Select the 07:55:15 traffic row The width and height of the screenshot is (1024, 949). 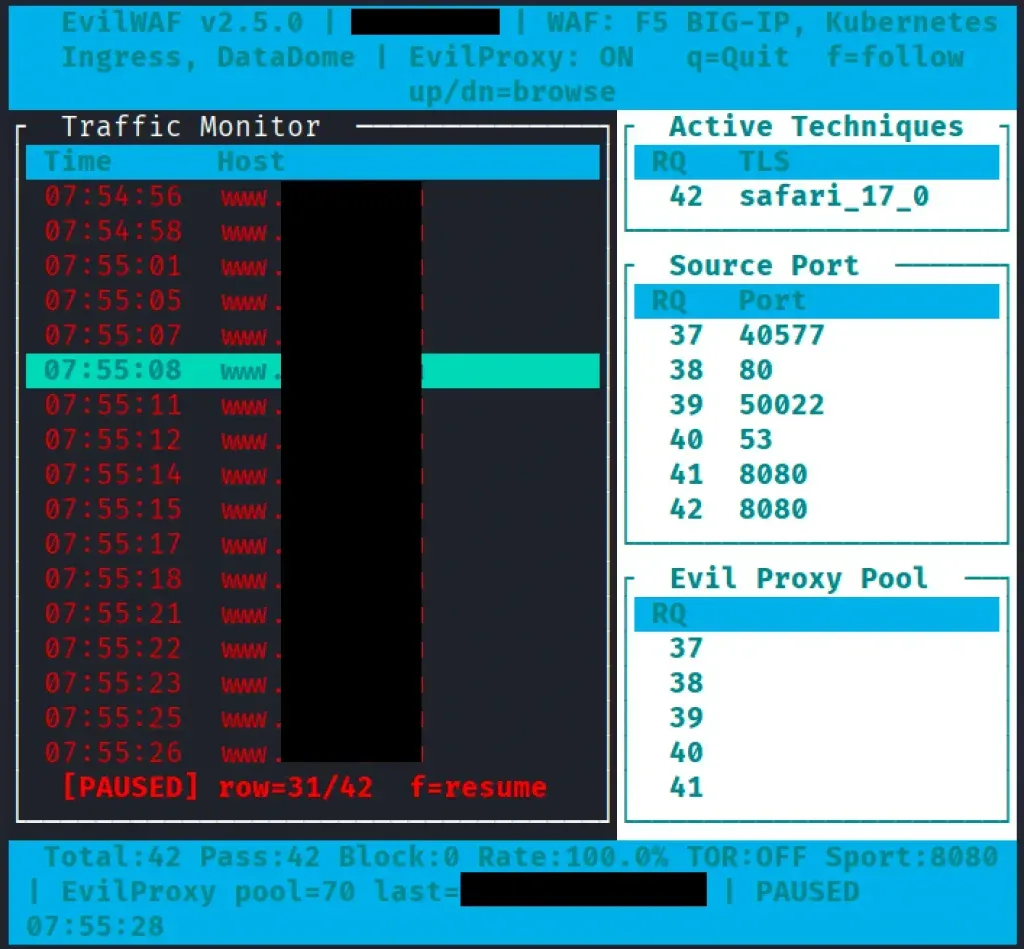tap(312, 509)
